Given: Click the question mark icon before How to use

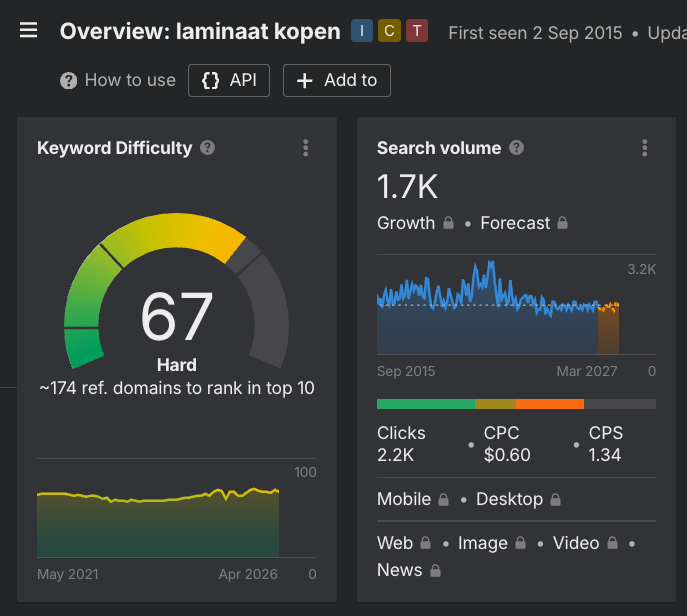Looking at the screenshot, I should click(68, 81).
